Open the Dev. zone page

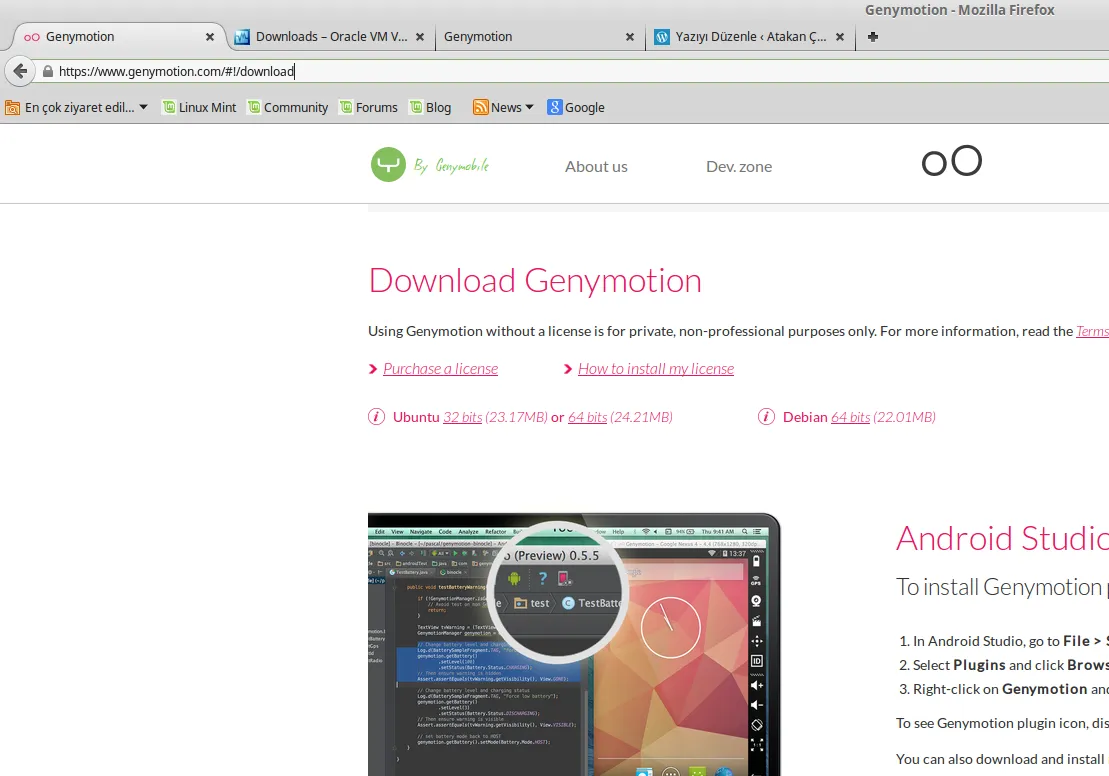[739, 167]
